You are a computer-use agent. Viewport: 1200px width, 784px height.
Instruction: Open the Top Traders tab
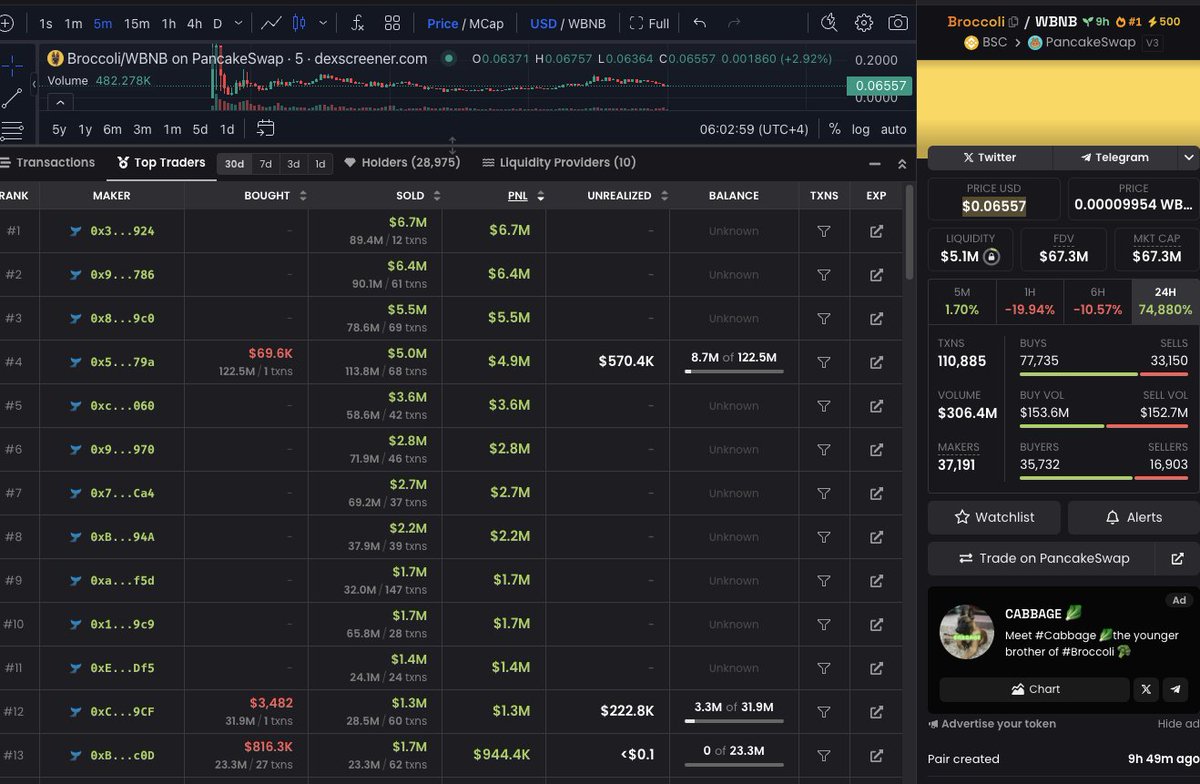point(161,162)
